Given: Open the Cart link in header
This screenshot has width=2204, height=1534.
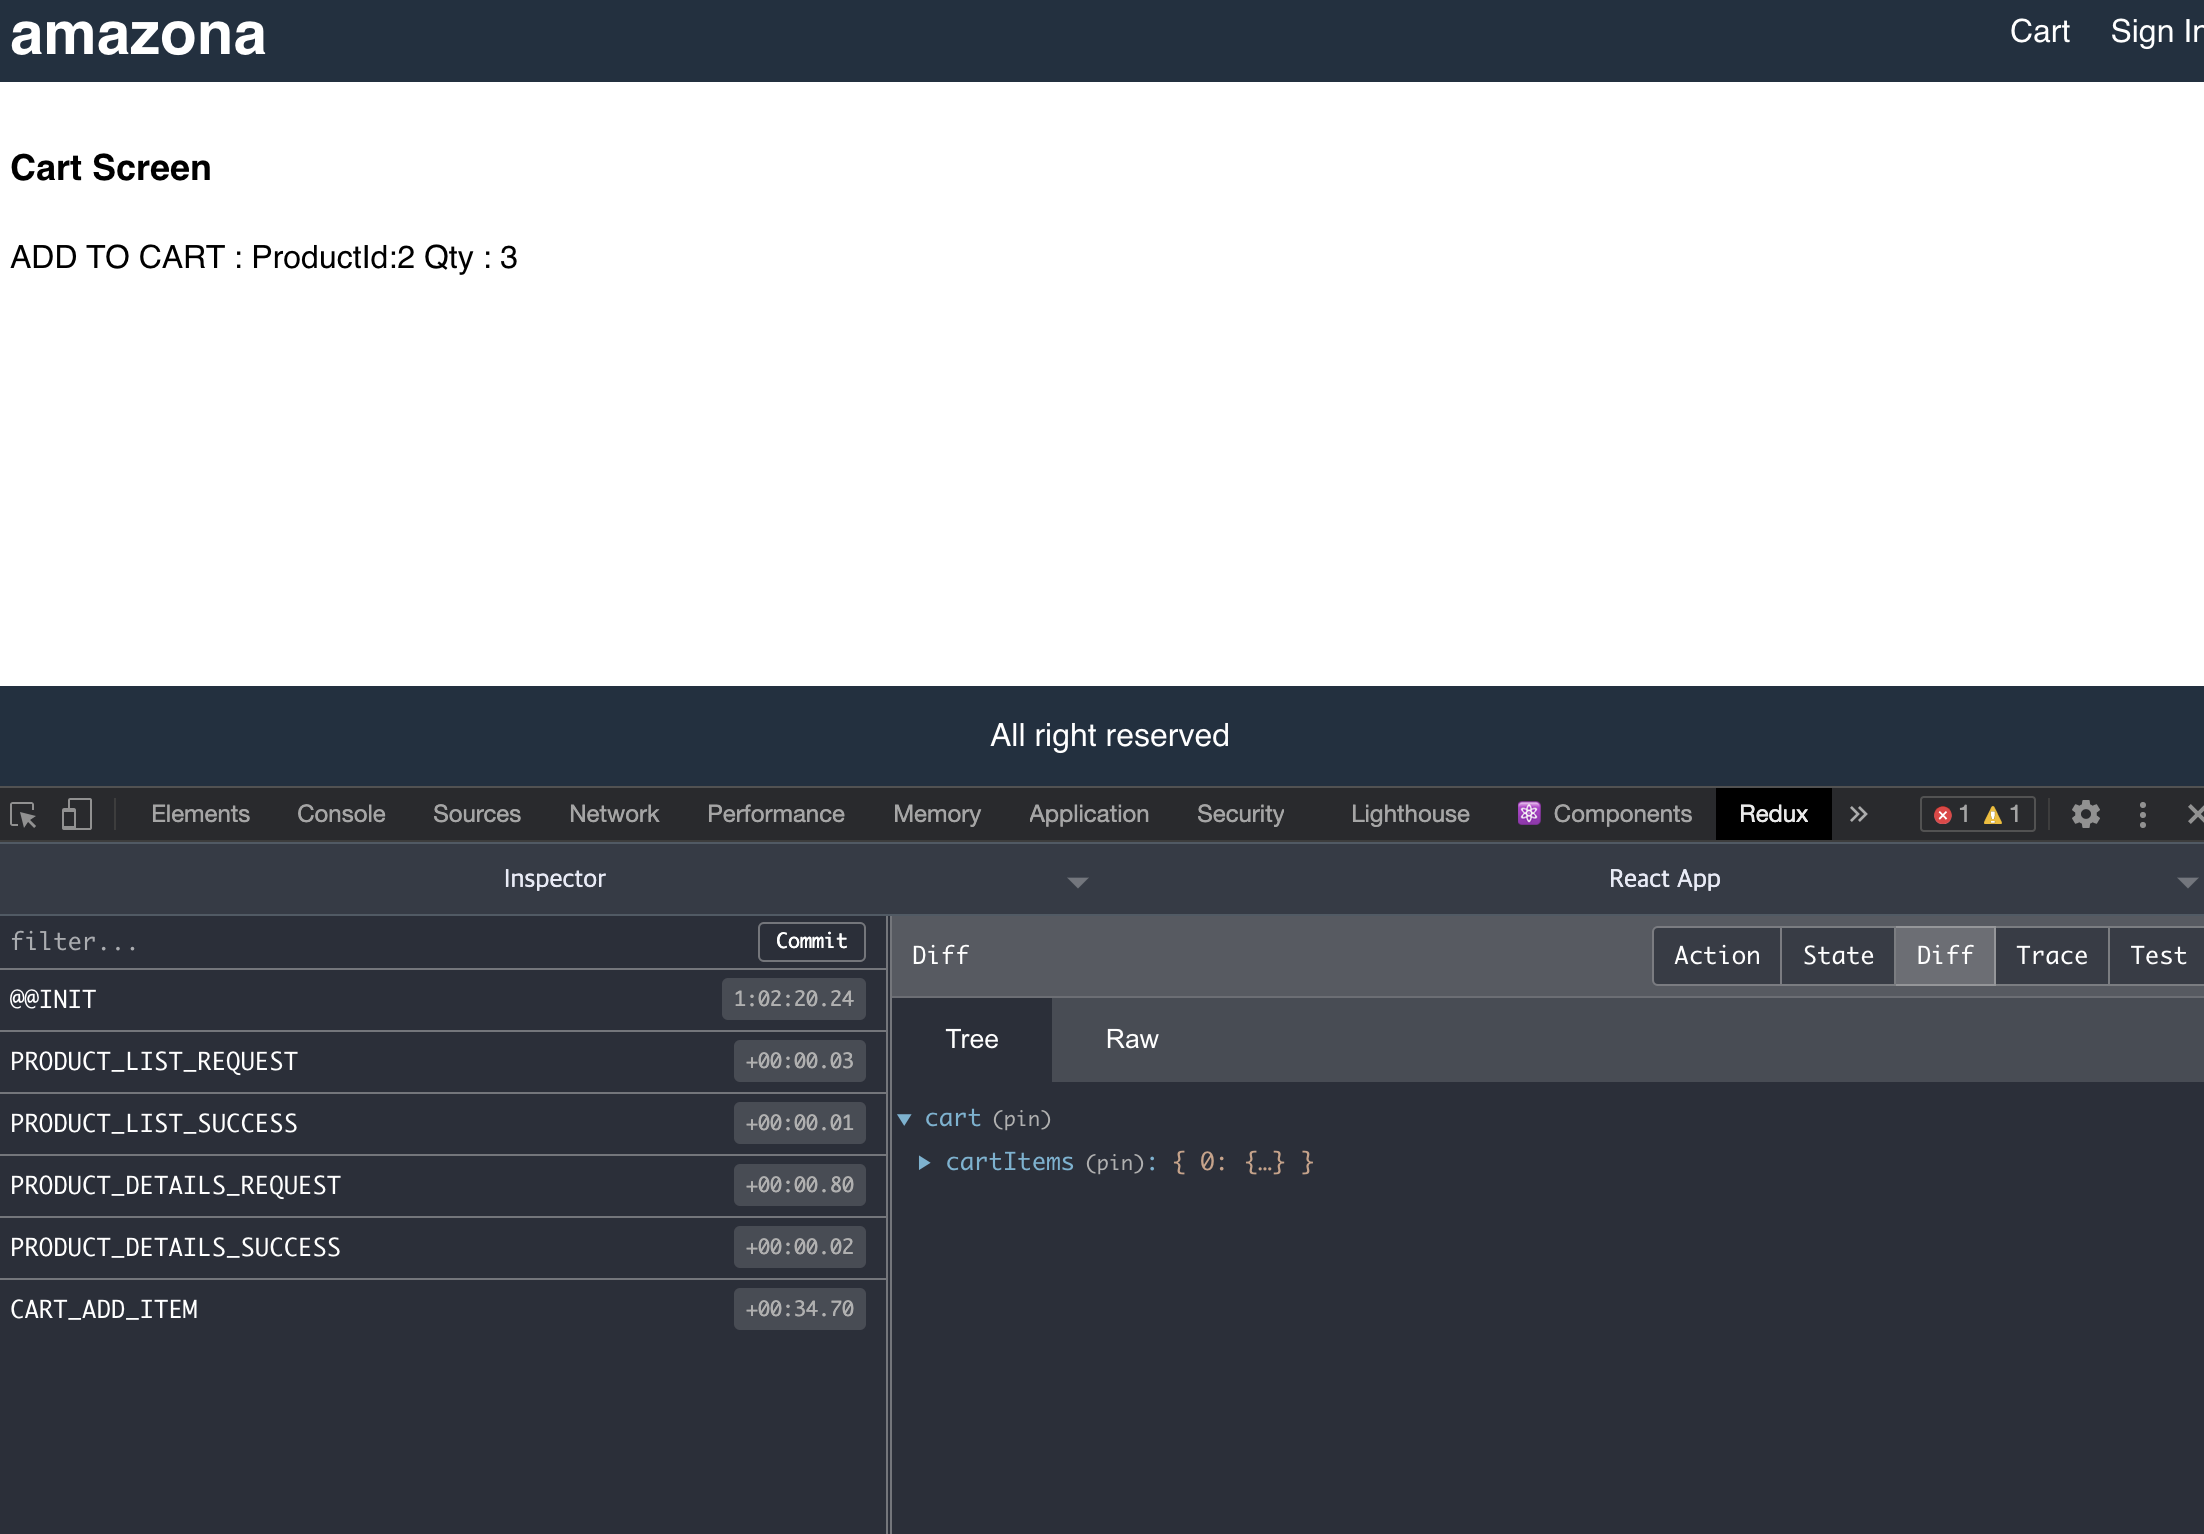Looking at the screenshot, I should pos(2039,32).
